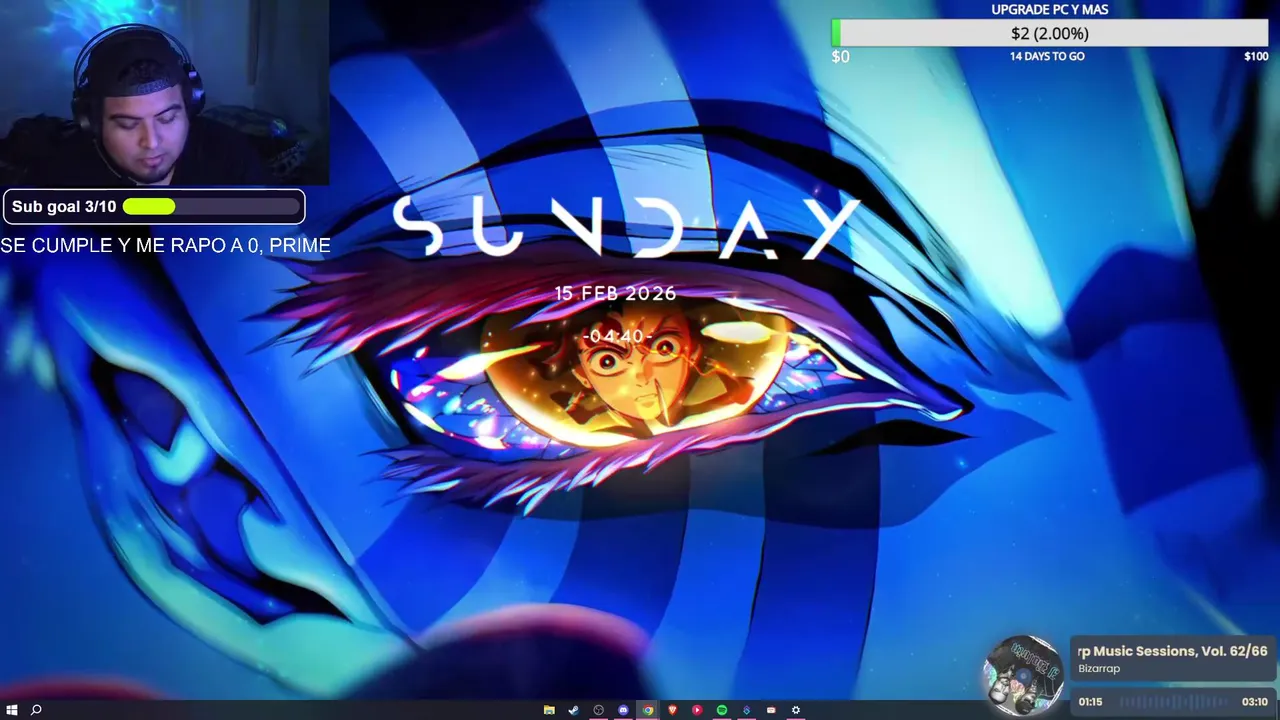This screenshot has height=720, width=1280.
Task: Click the '$2 (2.00%)' donation goal bar
Action: pos(1050,34)
